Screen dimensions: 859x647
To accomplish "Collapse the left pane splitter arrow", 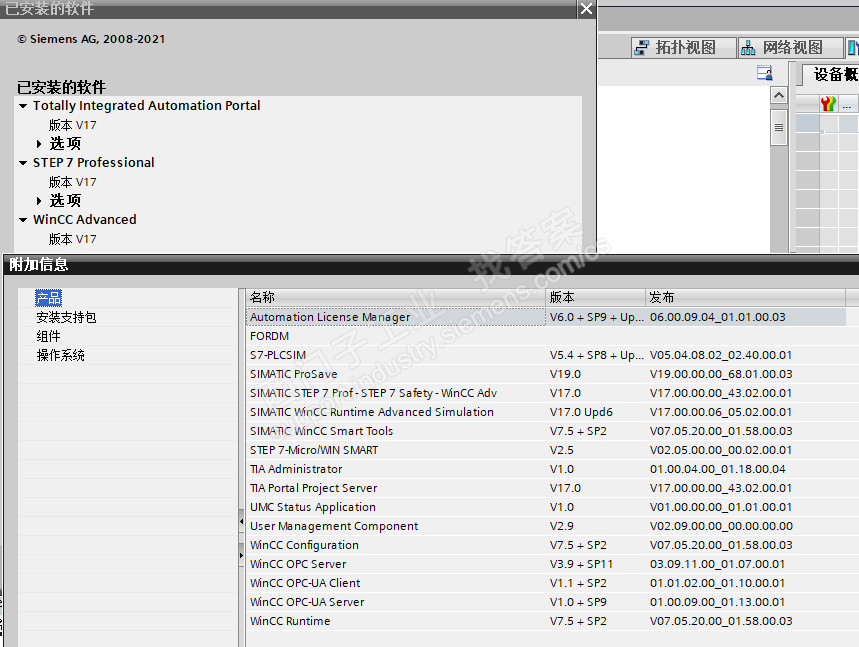I will (x=241, y=522).
